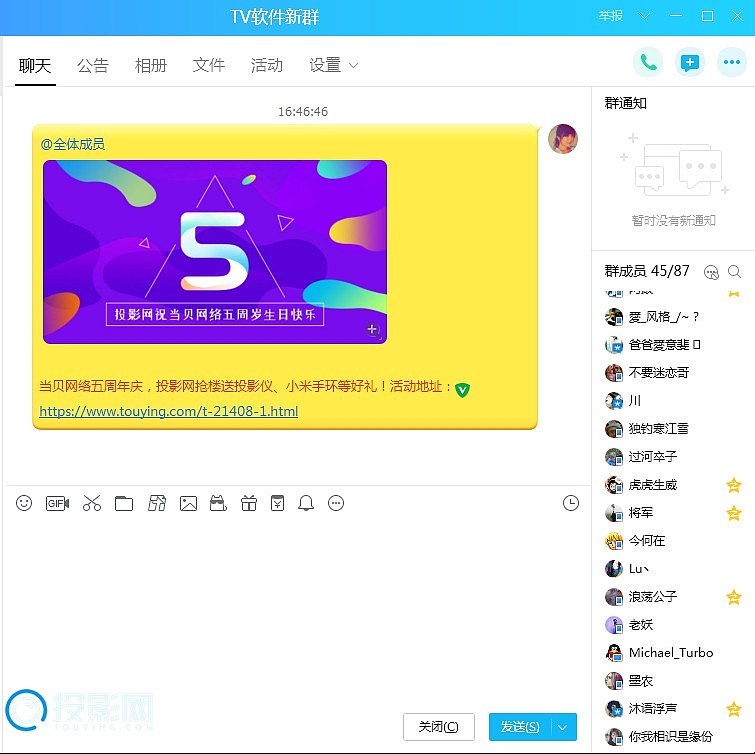Screen dimensions: 755x754
Task: Open the three-dots more options button
Action: [x=731, y=62]
